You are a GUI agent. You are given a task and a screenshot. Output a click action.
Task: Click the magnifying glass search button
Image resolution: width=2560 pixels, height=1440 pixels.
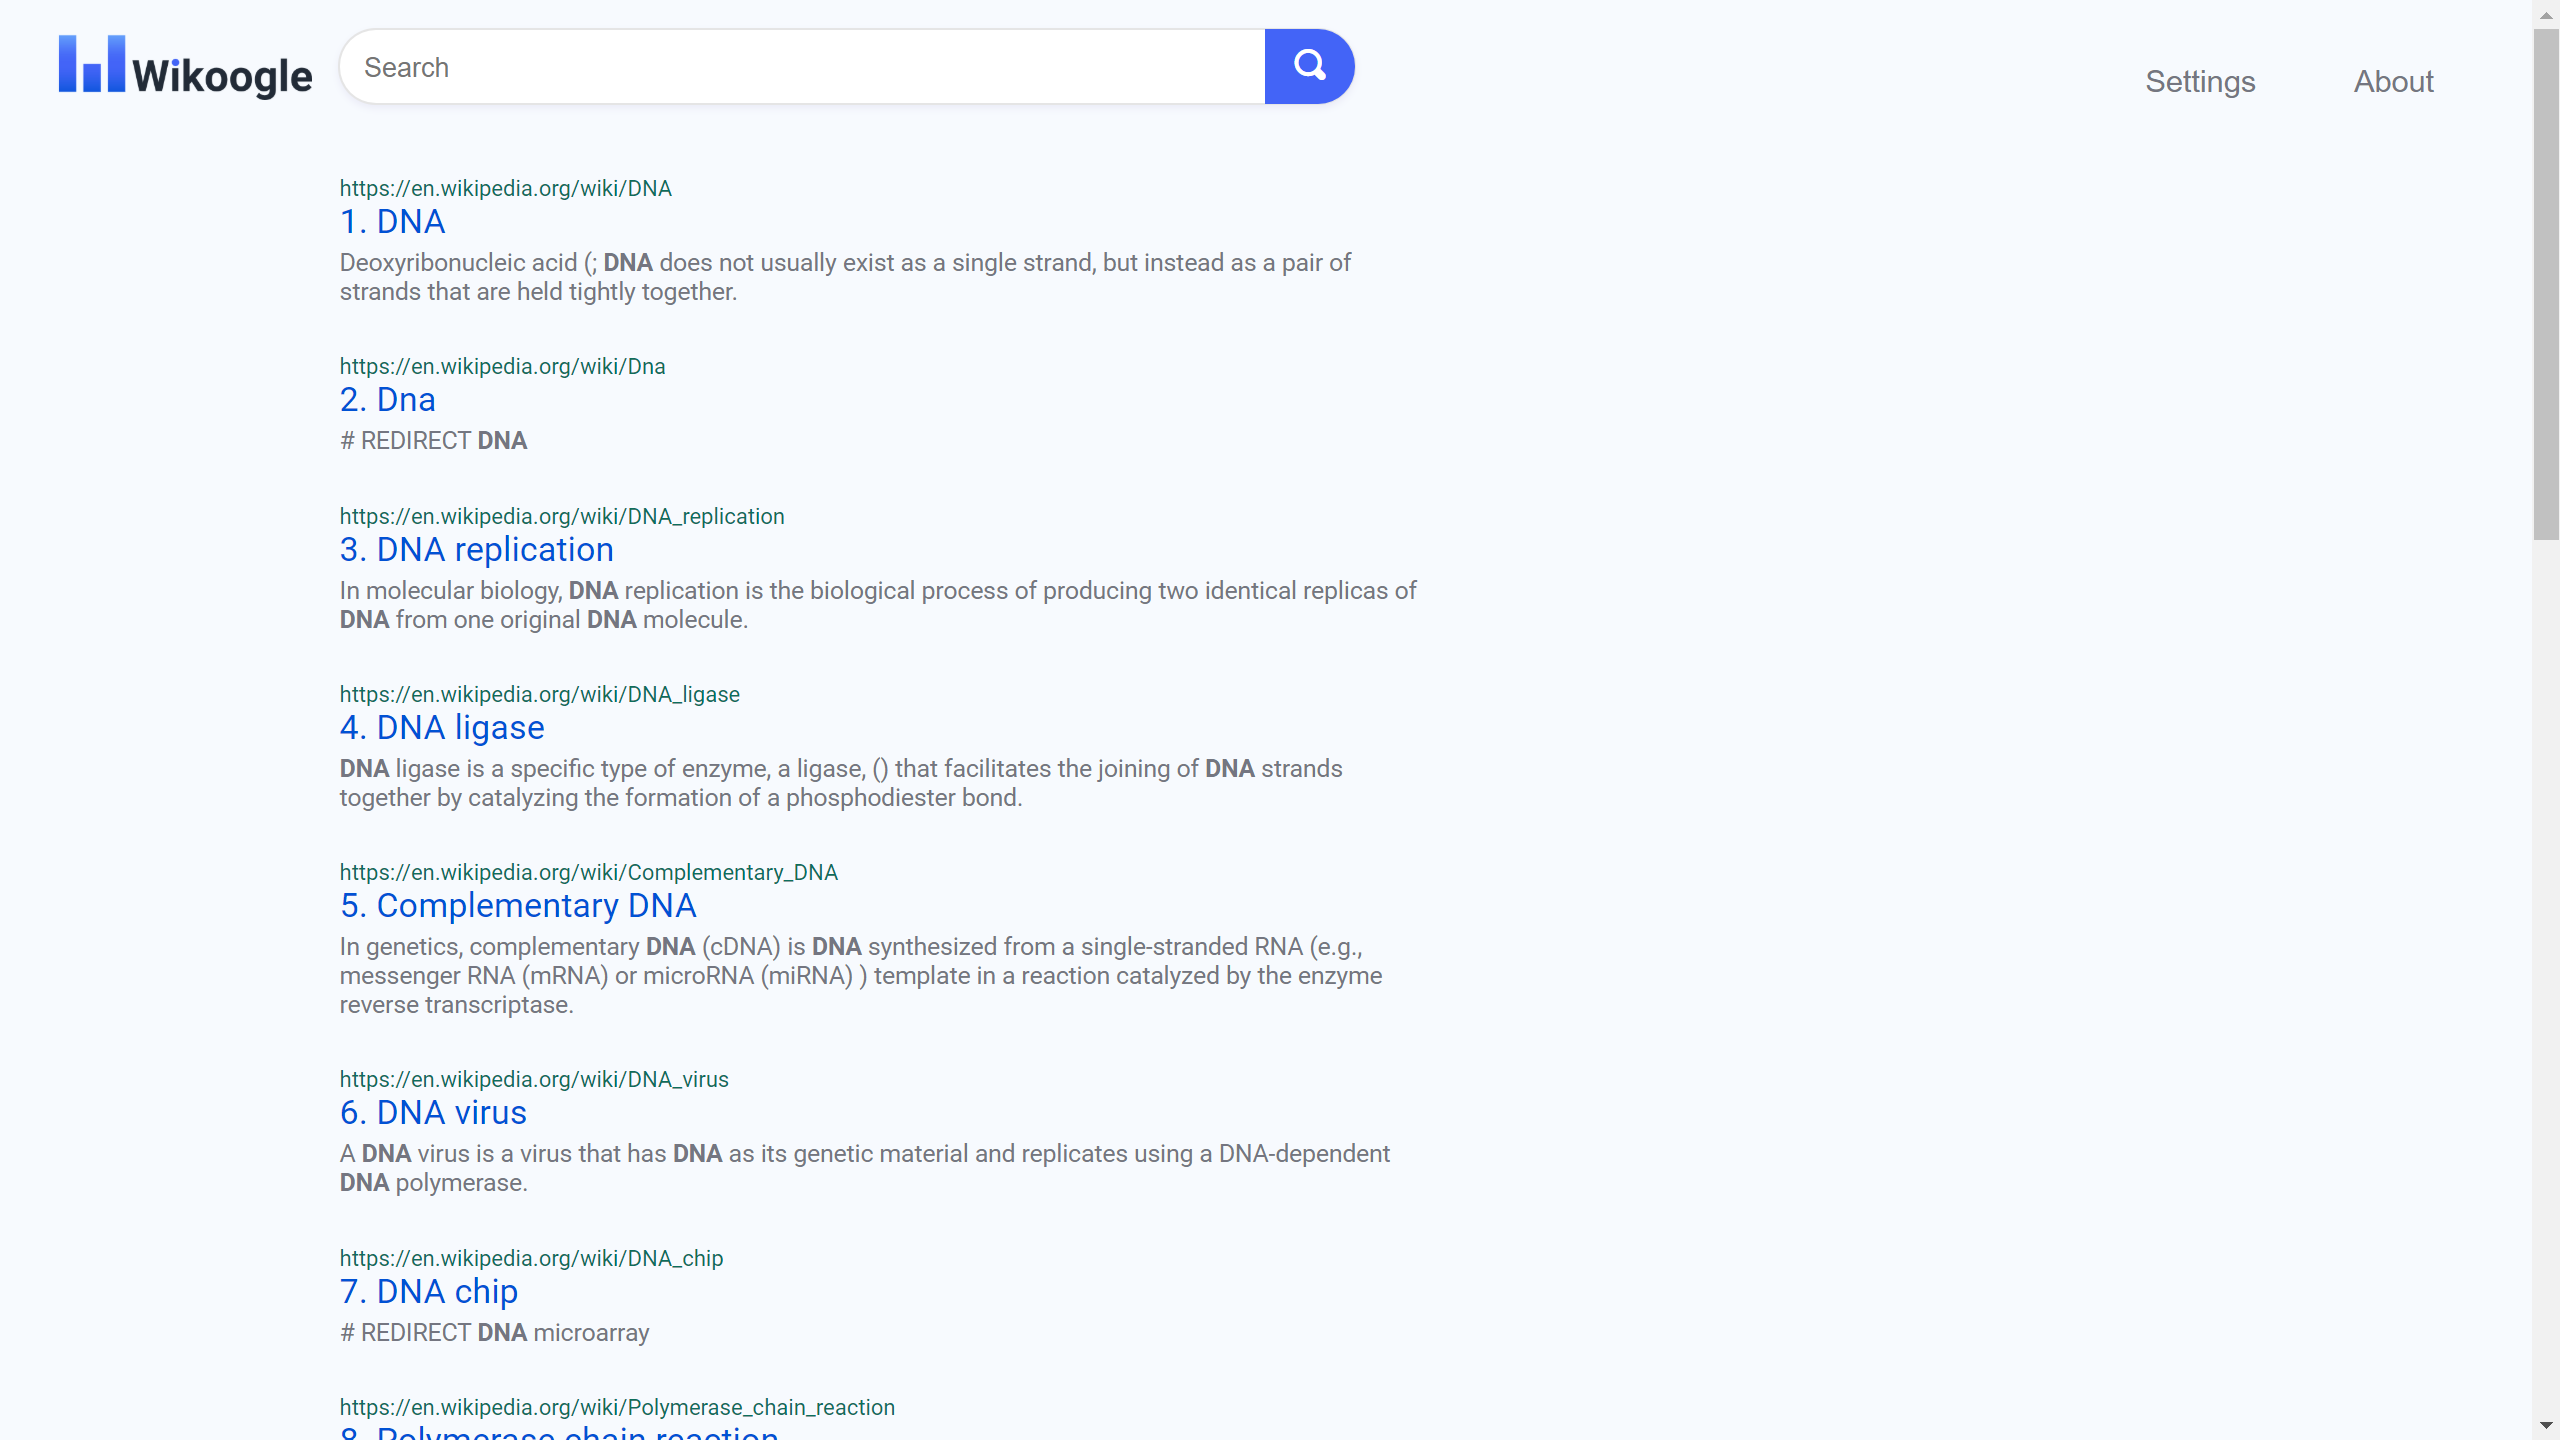pos(1309,66)
